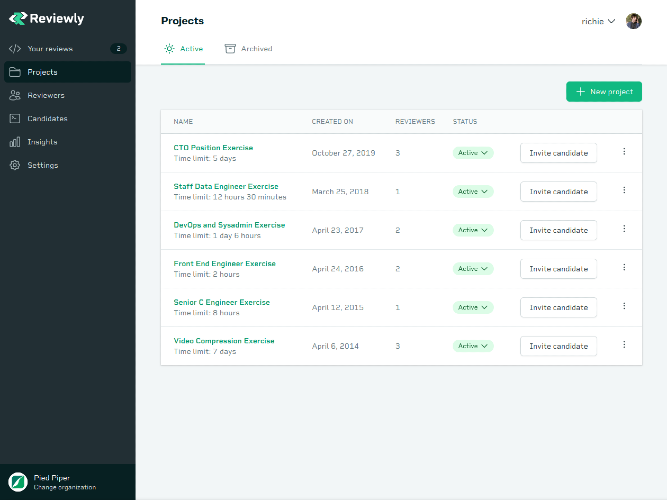Invite candidate to Video Compression Exercise
667x500 pixels.
pos(558,346)
